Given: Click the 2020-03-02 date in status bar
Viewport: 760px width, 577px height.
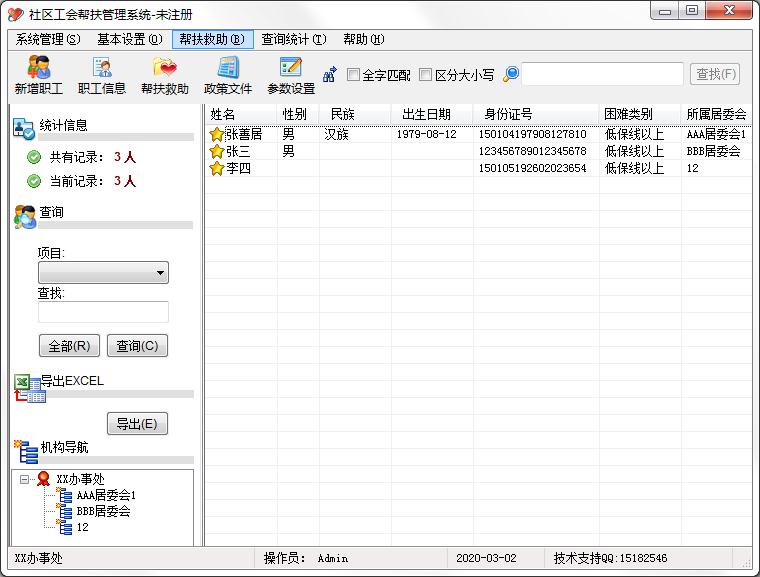Looking at the screenshot, I should pos(486,558).
